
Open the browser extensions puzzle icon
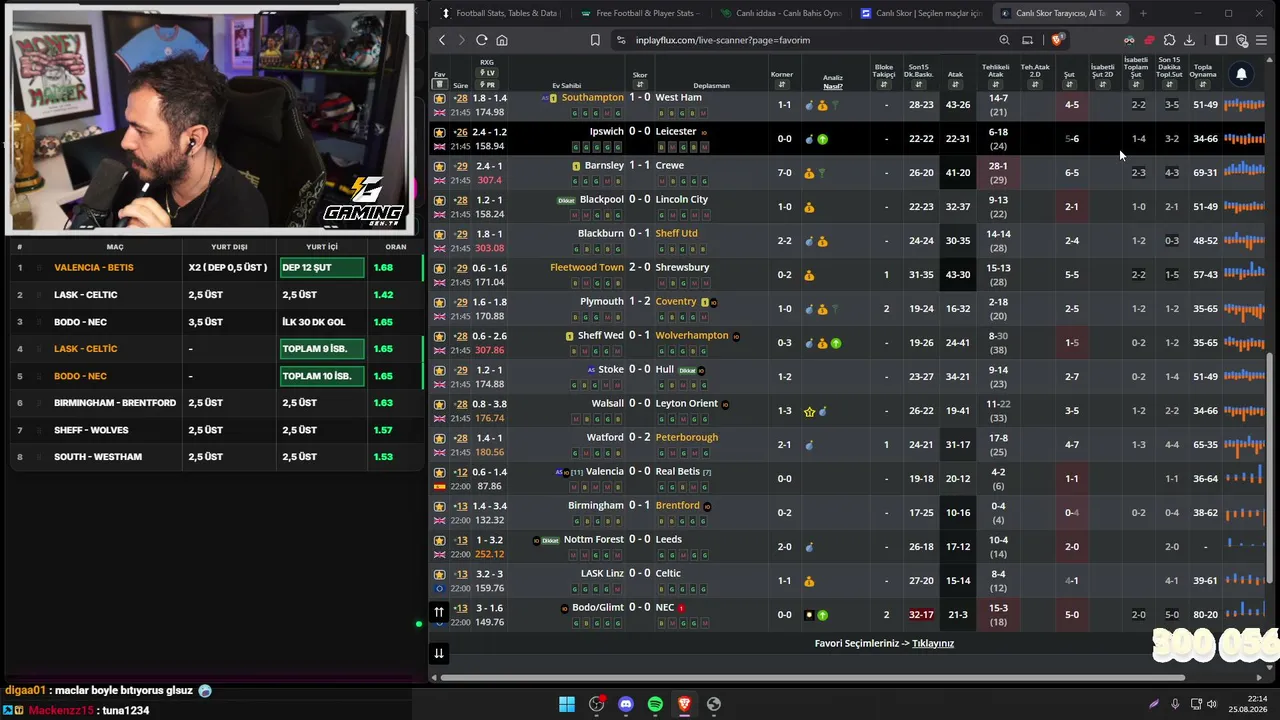(x=1169, y=40)
